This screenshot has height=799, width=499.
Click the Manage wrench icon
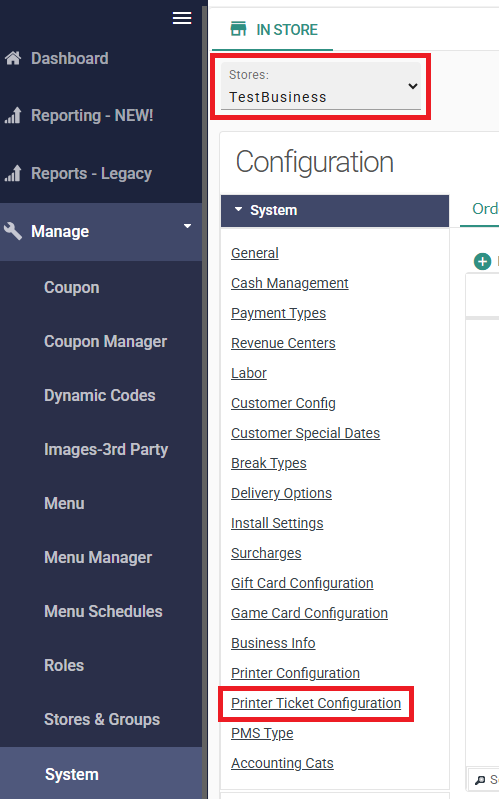(13, 231)
